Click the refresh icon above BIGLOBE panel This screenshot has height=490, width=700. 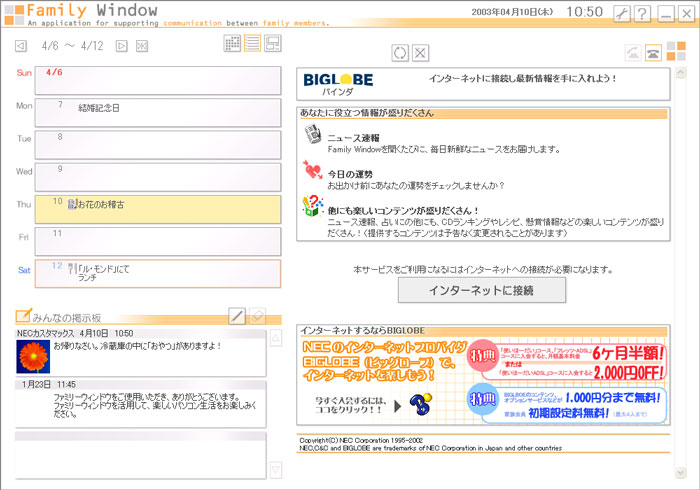pos(400,52)
